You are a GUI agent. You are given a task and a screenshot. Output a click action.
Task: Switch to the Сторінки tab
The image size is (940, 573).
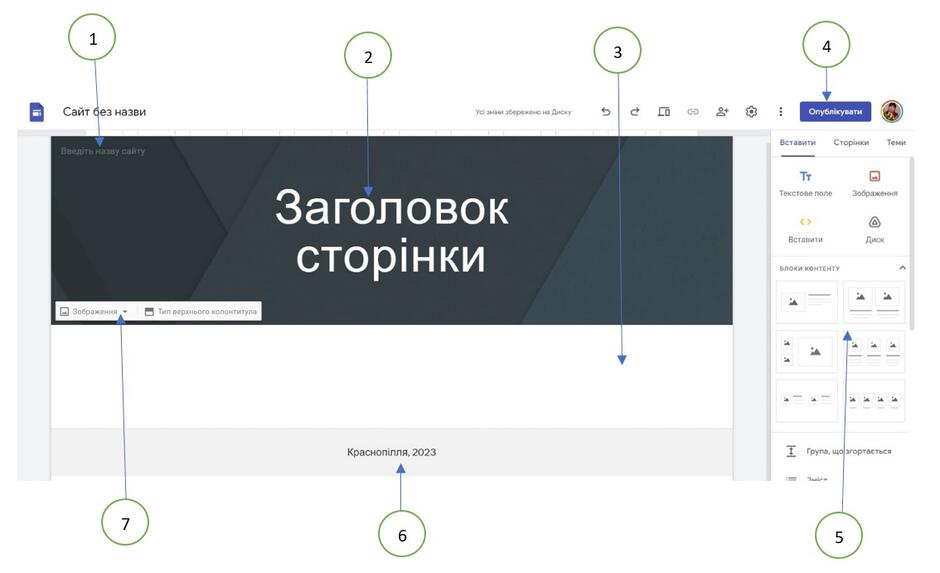tap(851, 143)
